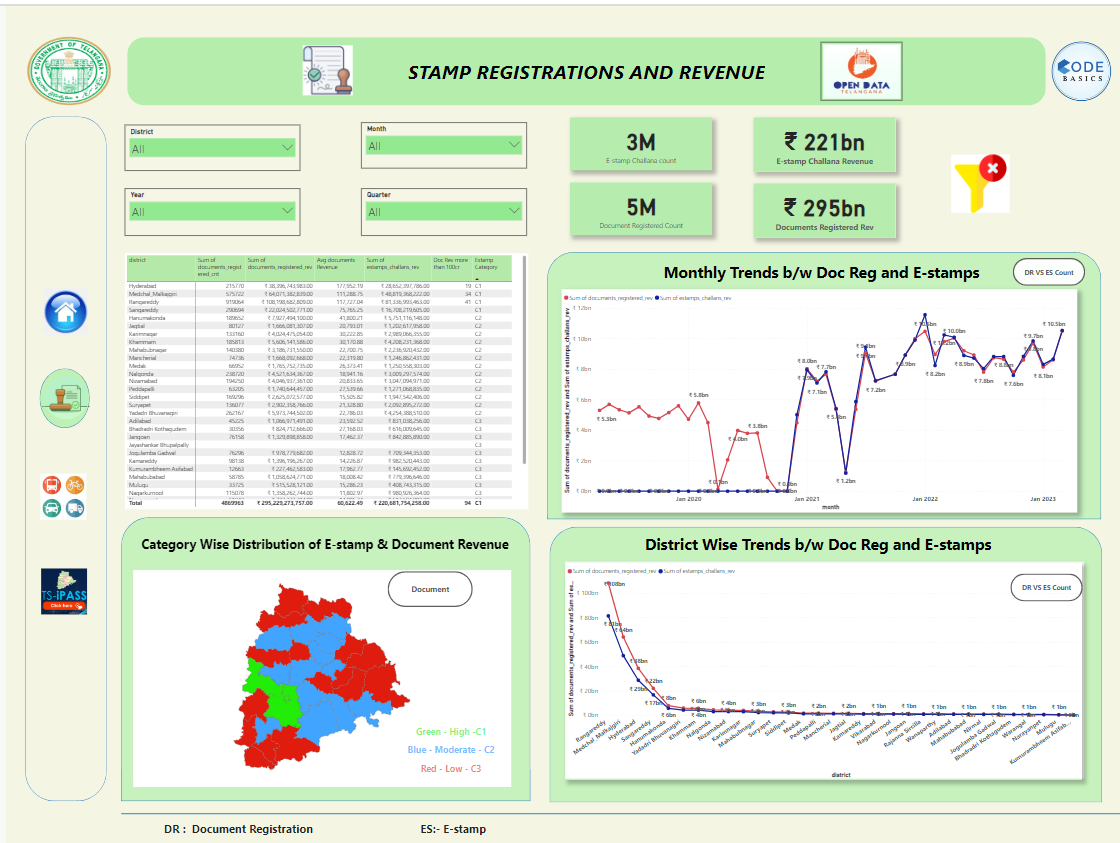Click the bus transport icon in the sidebar
The height and width of the screenshot is (843, 1120).
51,483
